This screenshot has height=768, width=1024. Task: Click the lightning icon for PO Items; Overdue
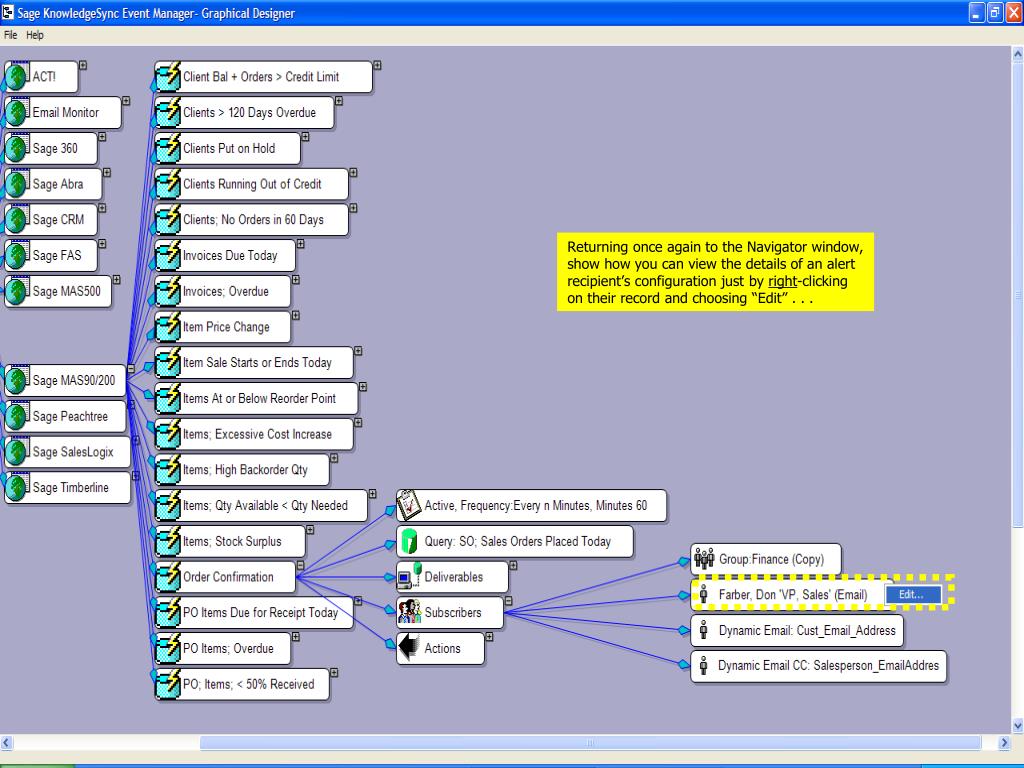pyautogui.click(x=168, y=648)
